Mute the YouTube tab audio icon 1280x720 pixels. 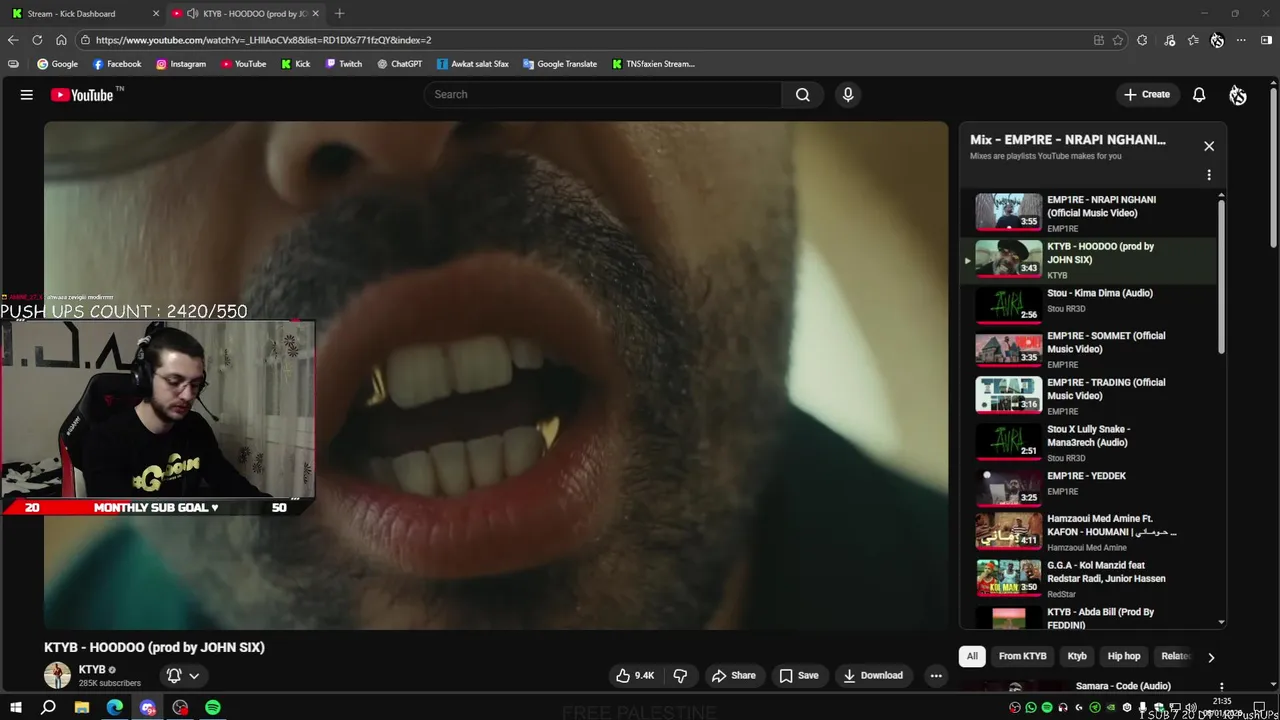tap(192, 14)
